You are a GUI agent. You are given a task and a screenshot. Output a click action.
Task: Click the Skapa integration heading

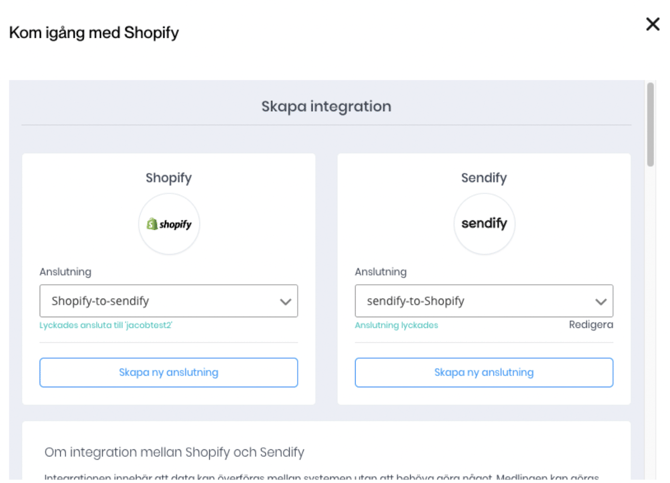pos(326,106)
